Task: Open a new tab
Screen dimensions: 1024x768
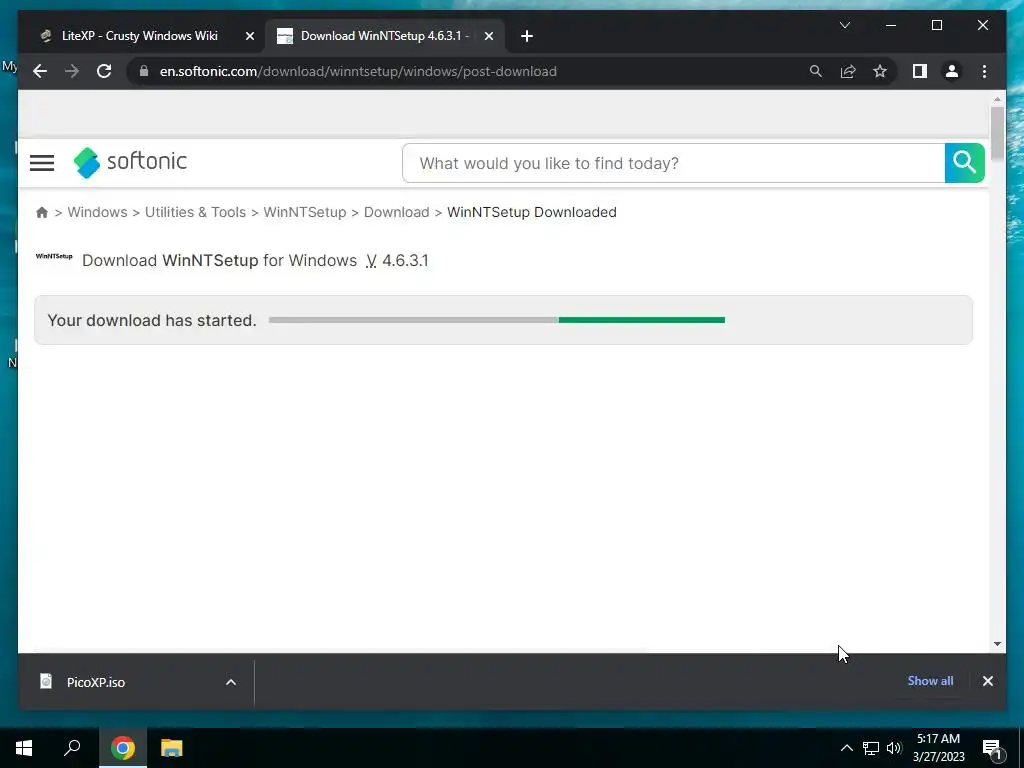Action: (527, 36)
